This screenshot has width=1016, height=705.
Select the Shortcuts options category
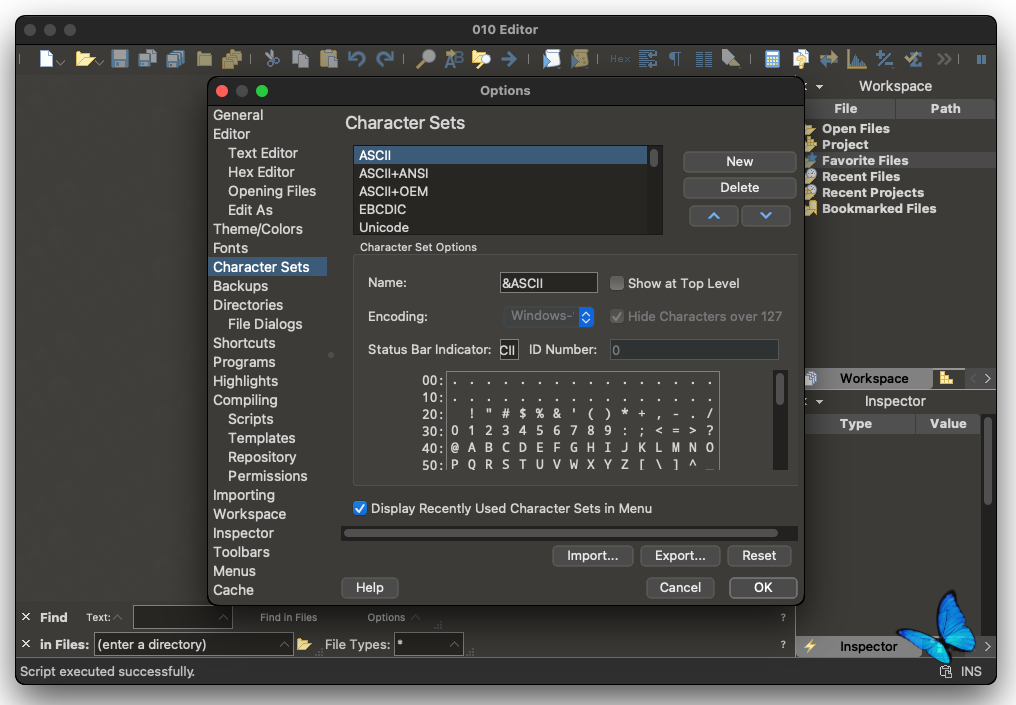[244, 343]
